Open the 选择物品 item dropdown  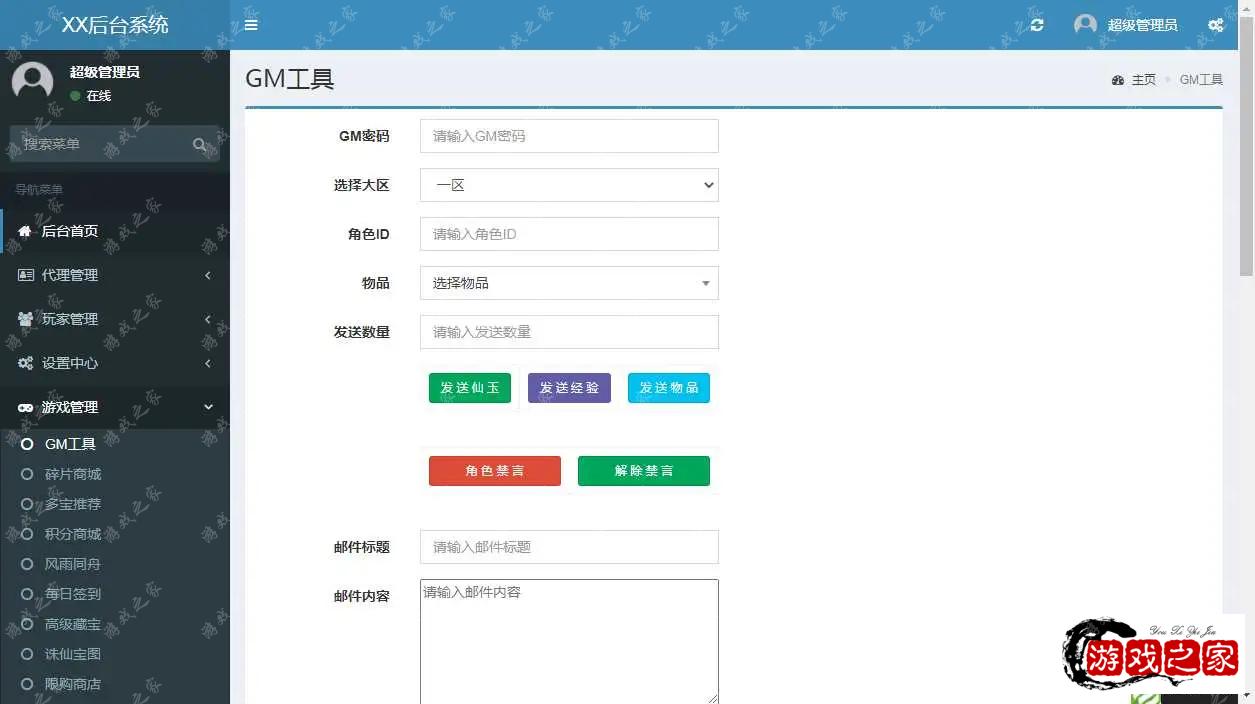[x=569, y=283]
